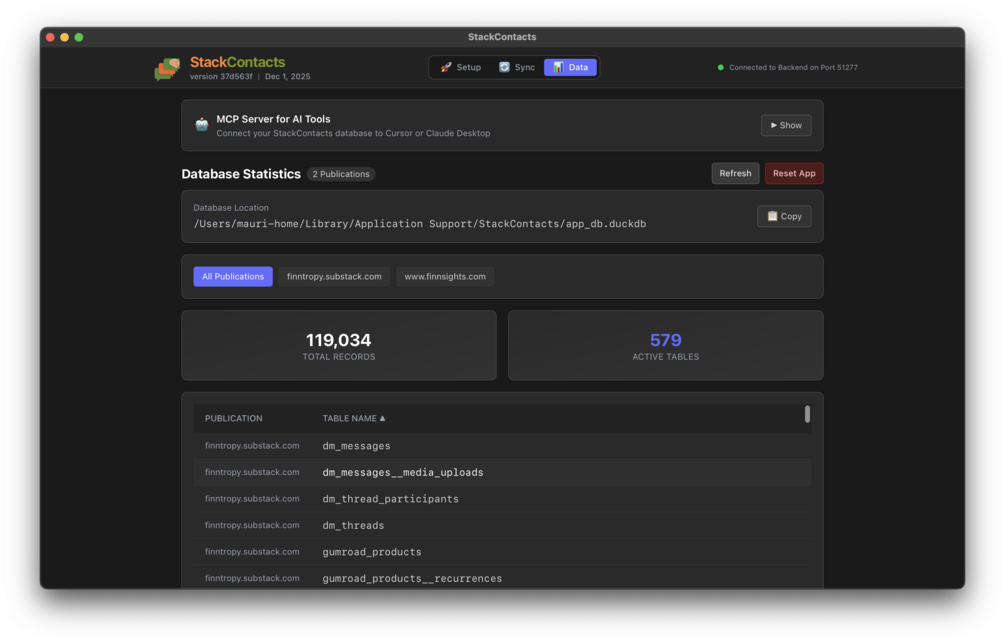Click the sync arrows icon
The width and height of the screenshot is (1005, 642).
click(504, 67)
